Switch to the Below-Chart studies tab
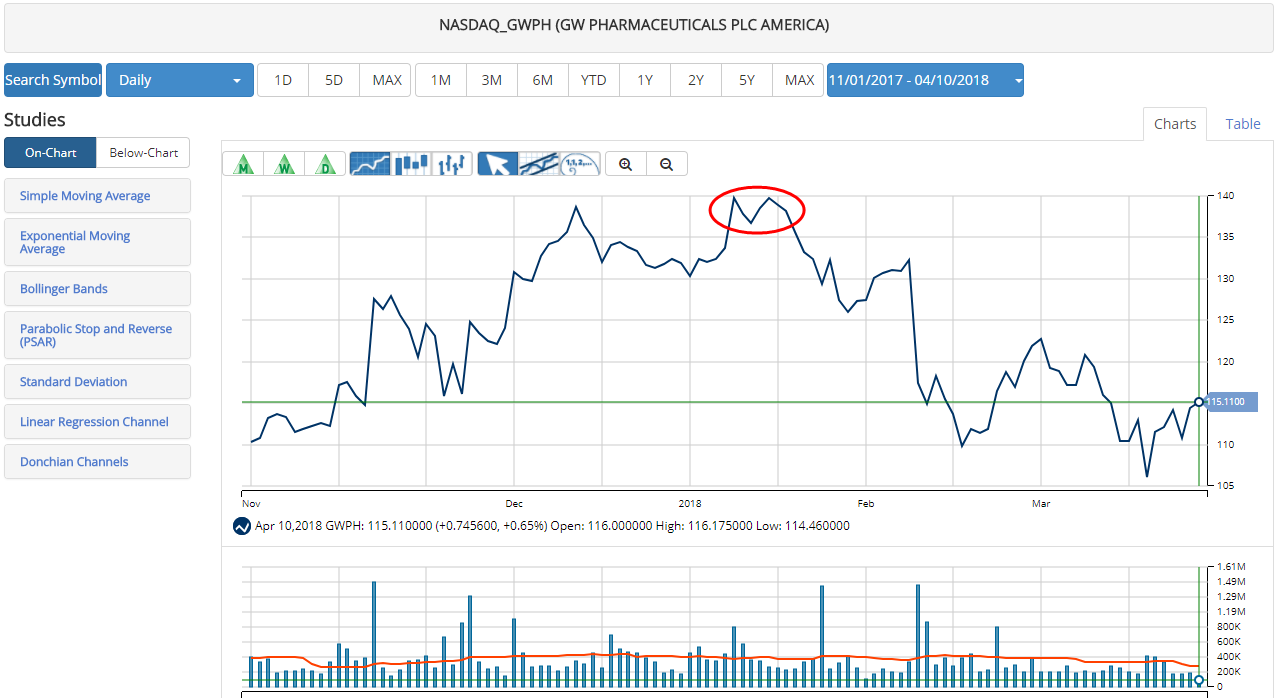This screenshot has width=1275, height=698. pyautogui.click(x=143, y=153)
